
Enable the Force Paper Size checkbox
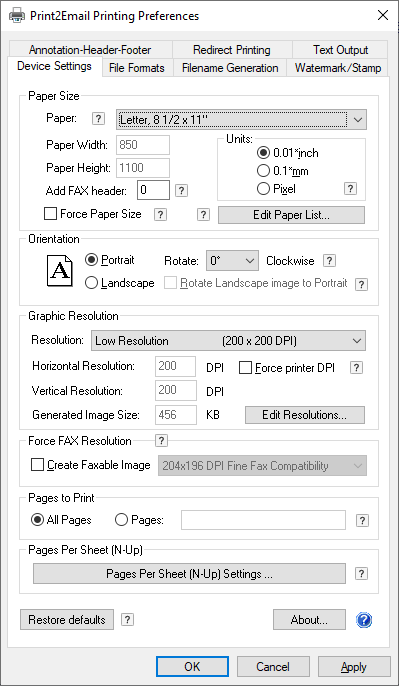pos(51,214)
